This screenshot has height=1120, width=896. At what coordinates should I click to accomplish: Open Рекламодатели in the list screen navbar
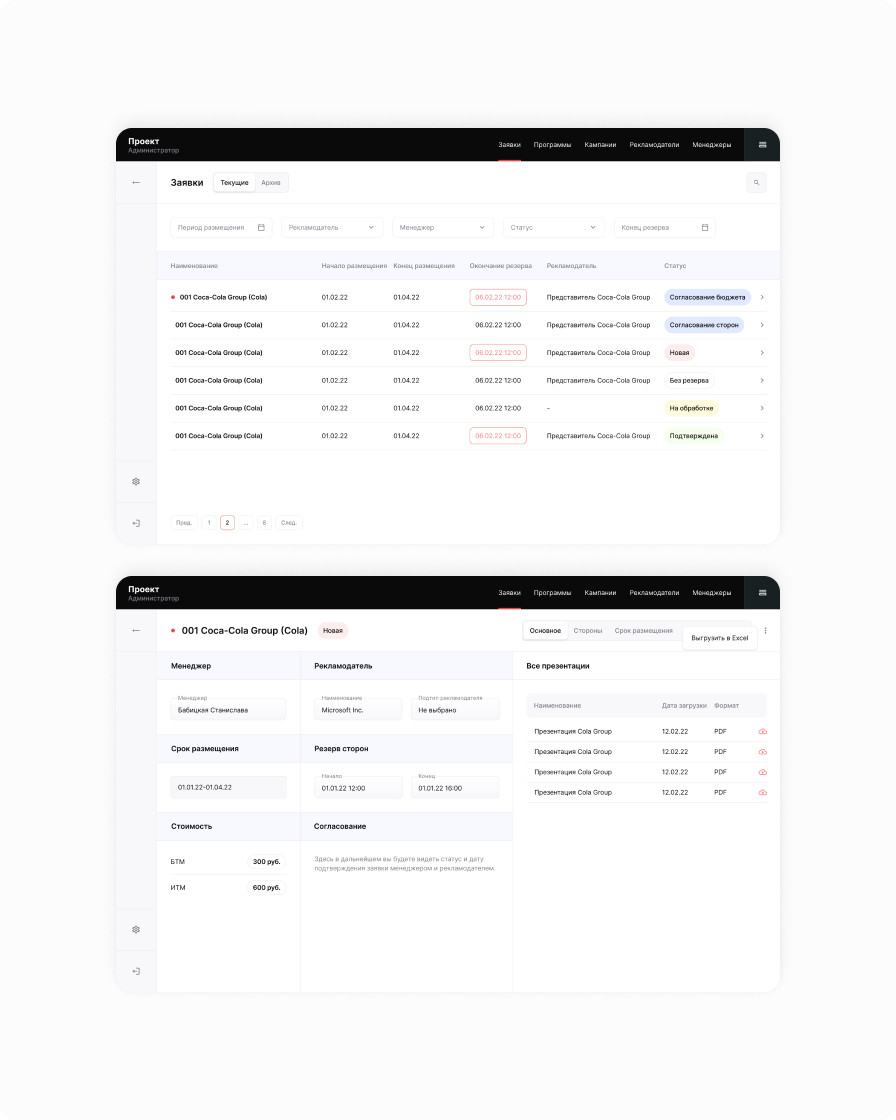(654, 145)
